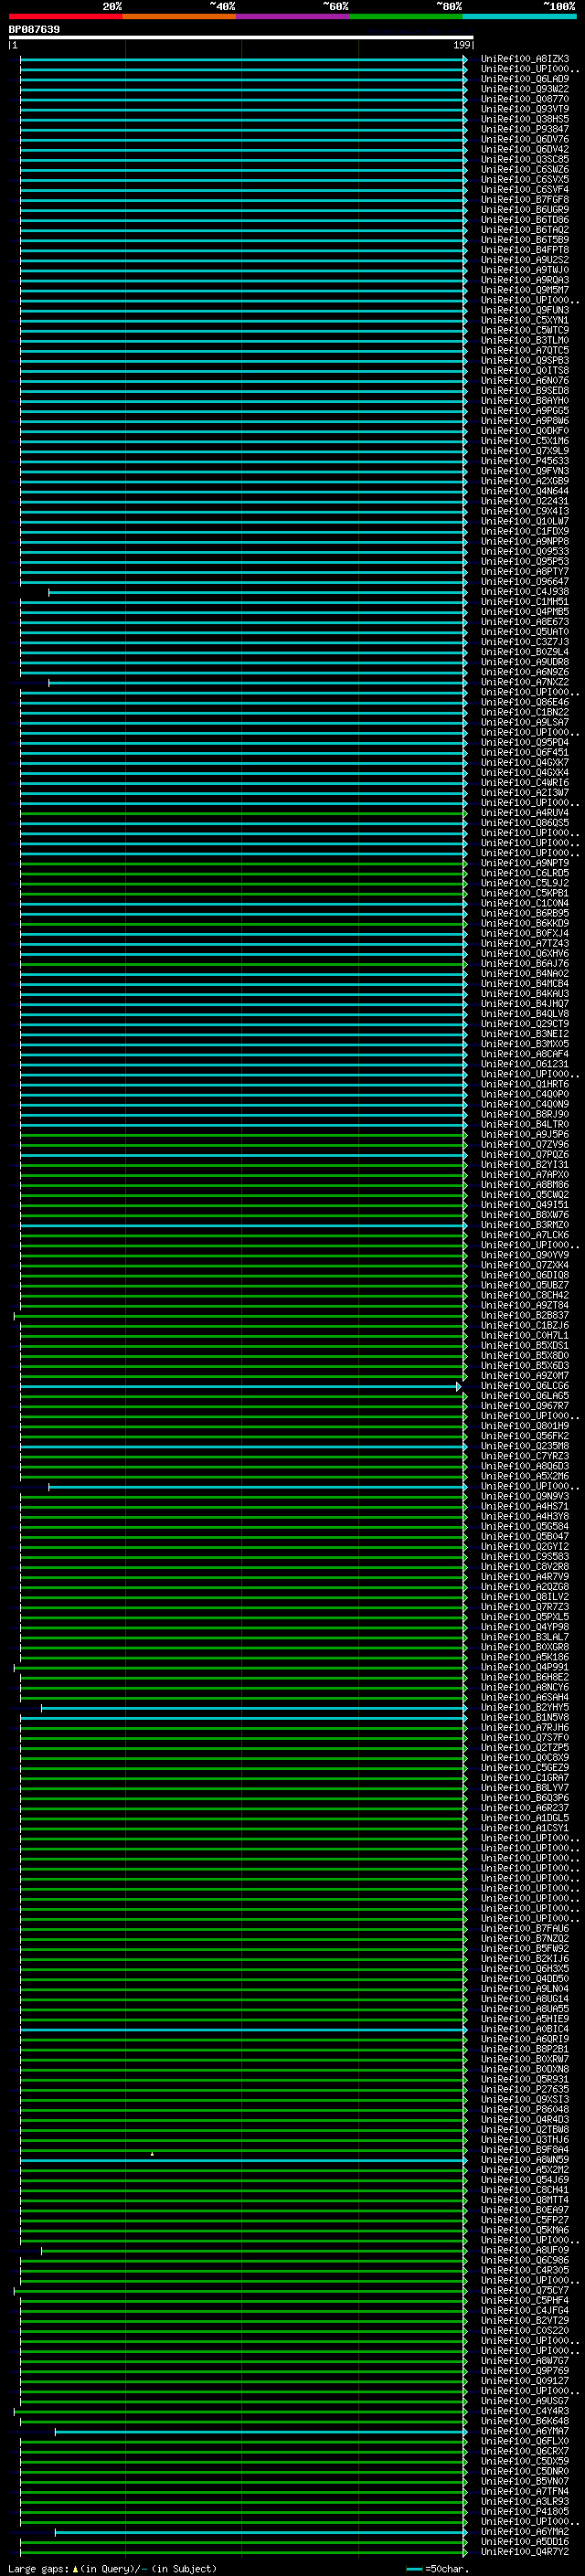The image size is (585, 2576).
Task: Click the yellow gap marker on B9F8A4 row
Action: pos(152,2154)
